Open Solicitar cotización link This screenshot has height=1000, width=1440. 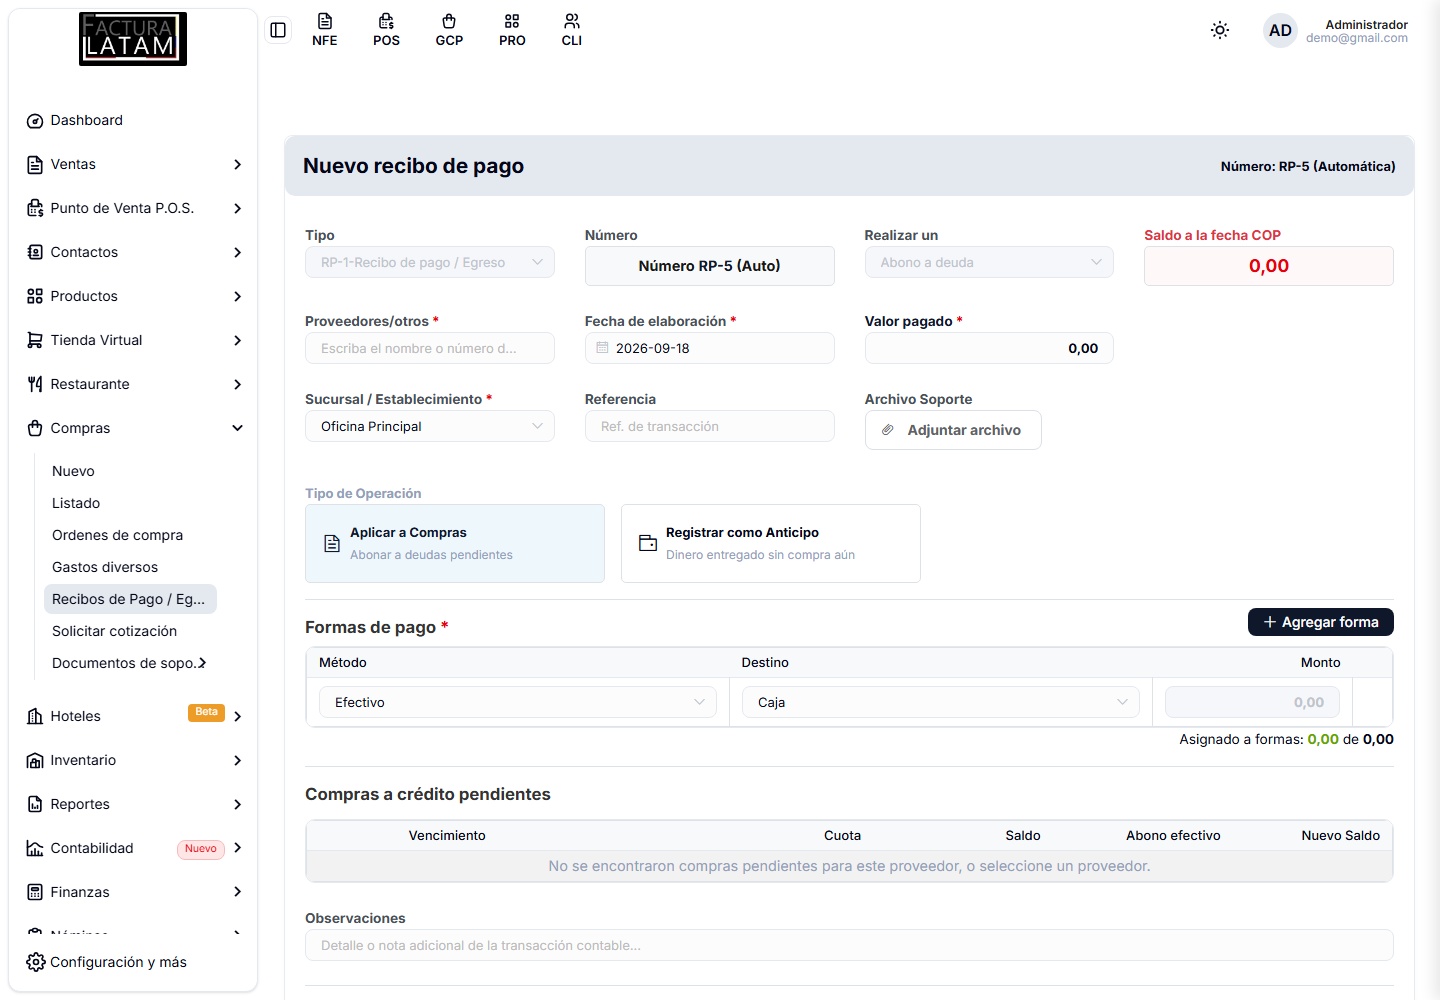114,631
